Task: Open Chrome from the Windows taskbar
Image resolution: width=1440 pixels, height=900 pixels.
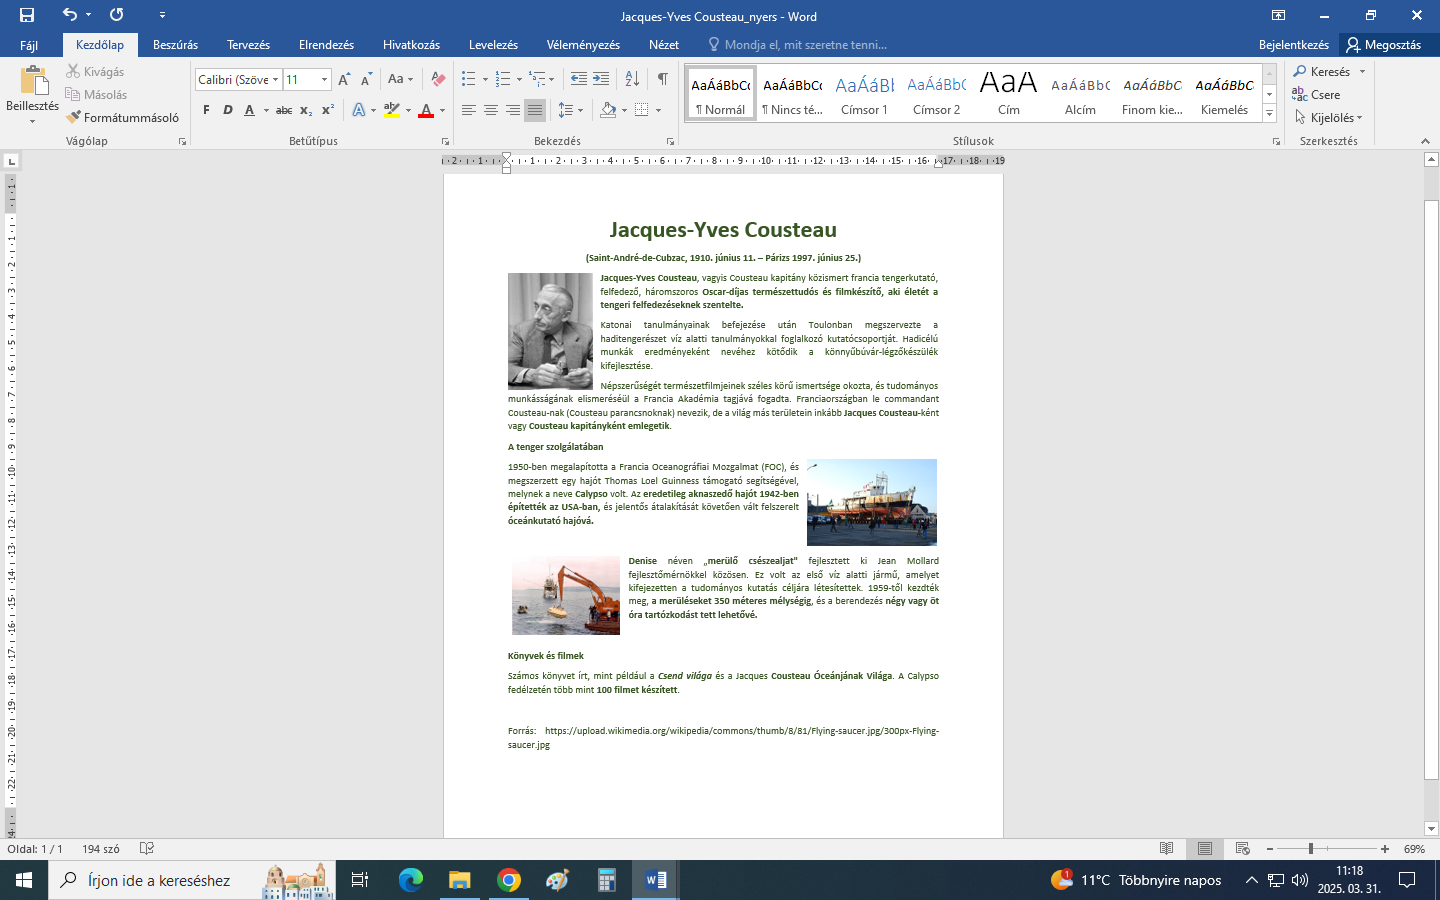Action: pyautogui.click(x=509, y=880)
